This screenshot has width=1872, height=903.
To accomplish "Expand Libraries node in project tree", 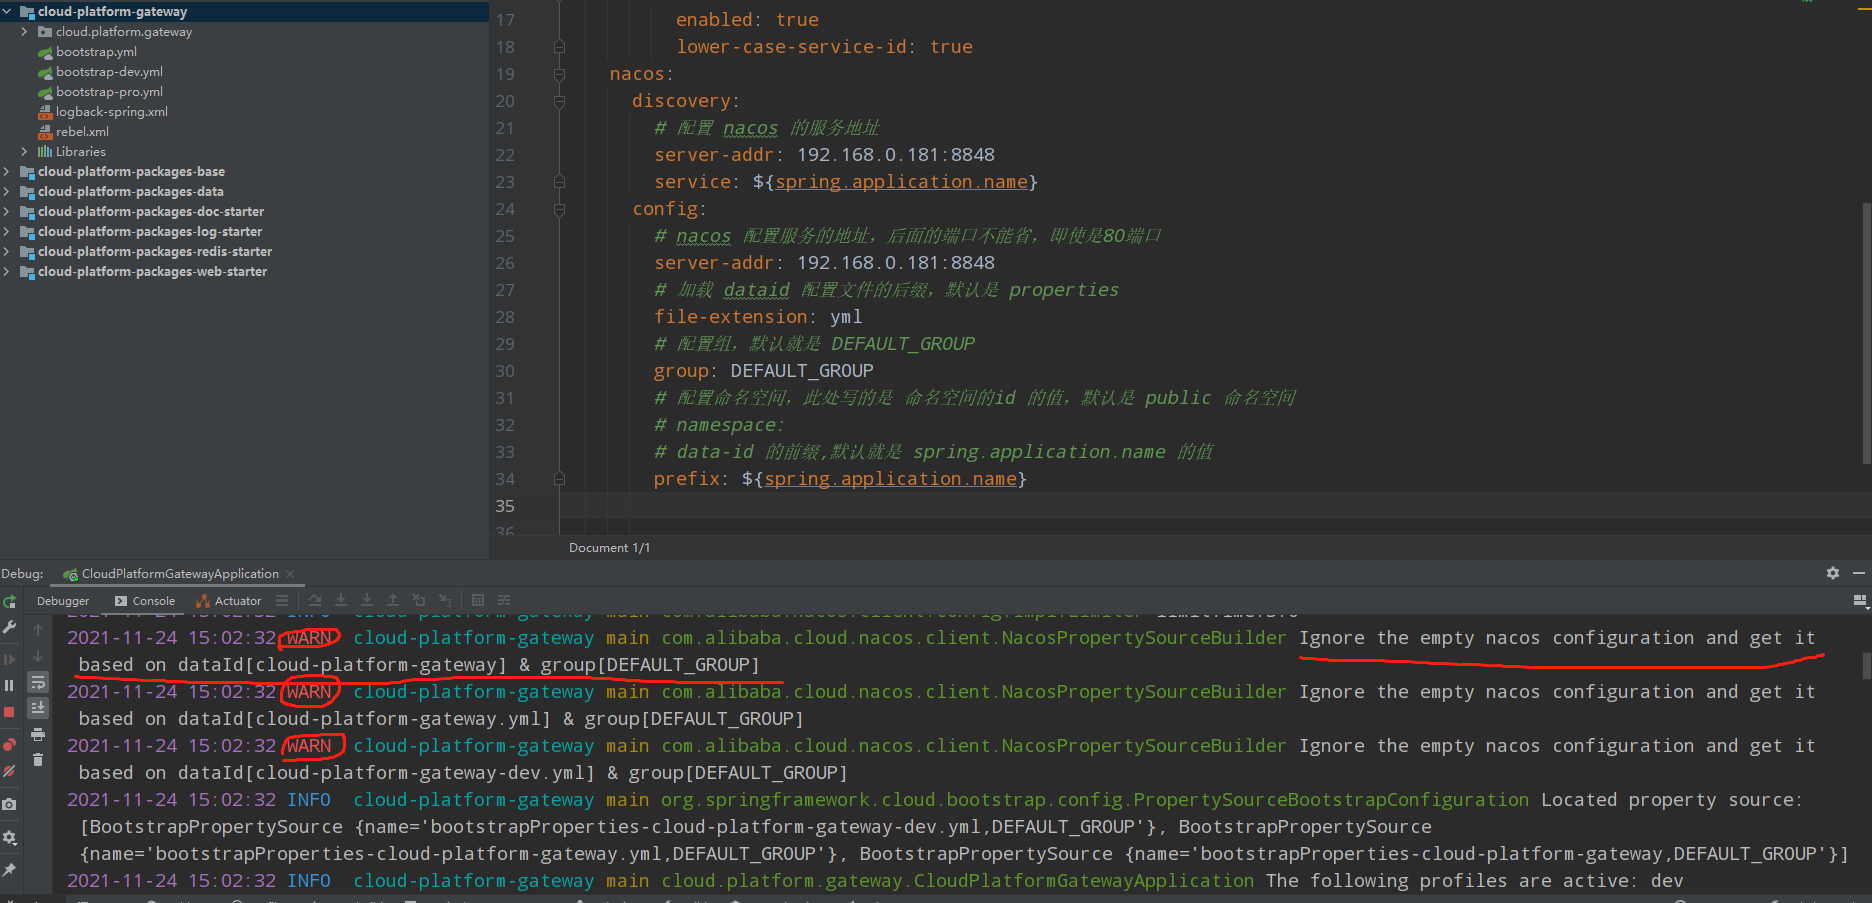I will coord(24,152).
